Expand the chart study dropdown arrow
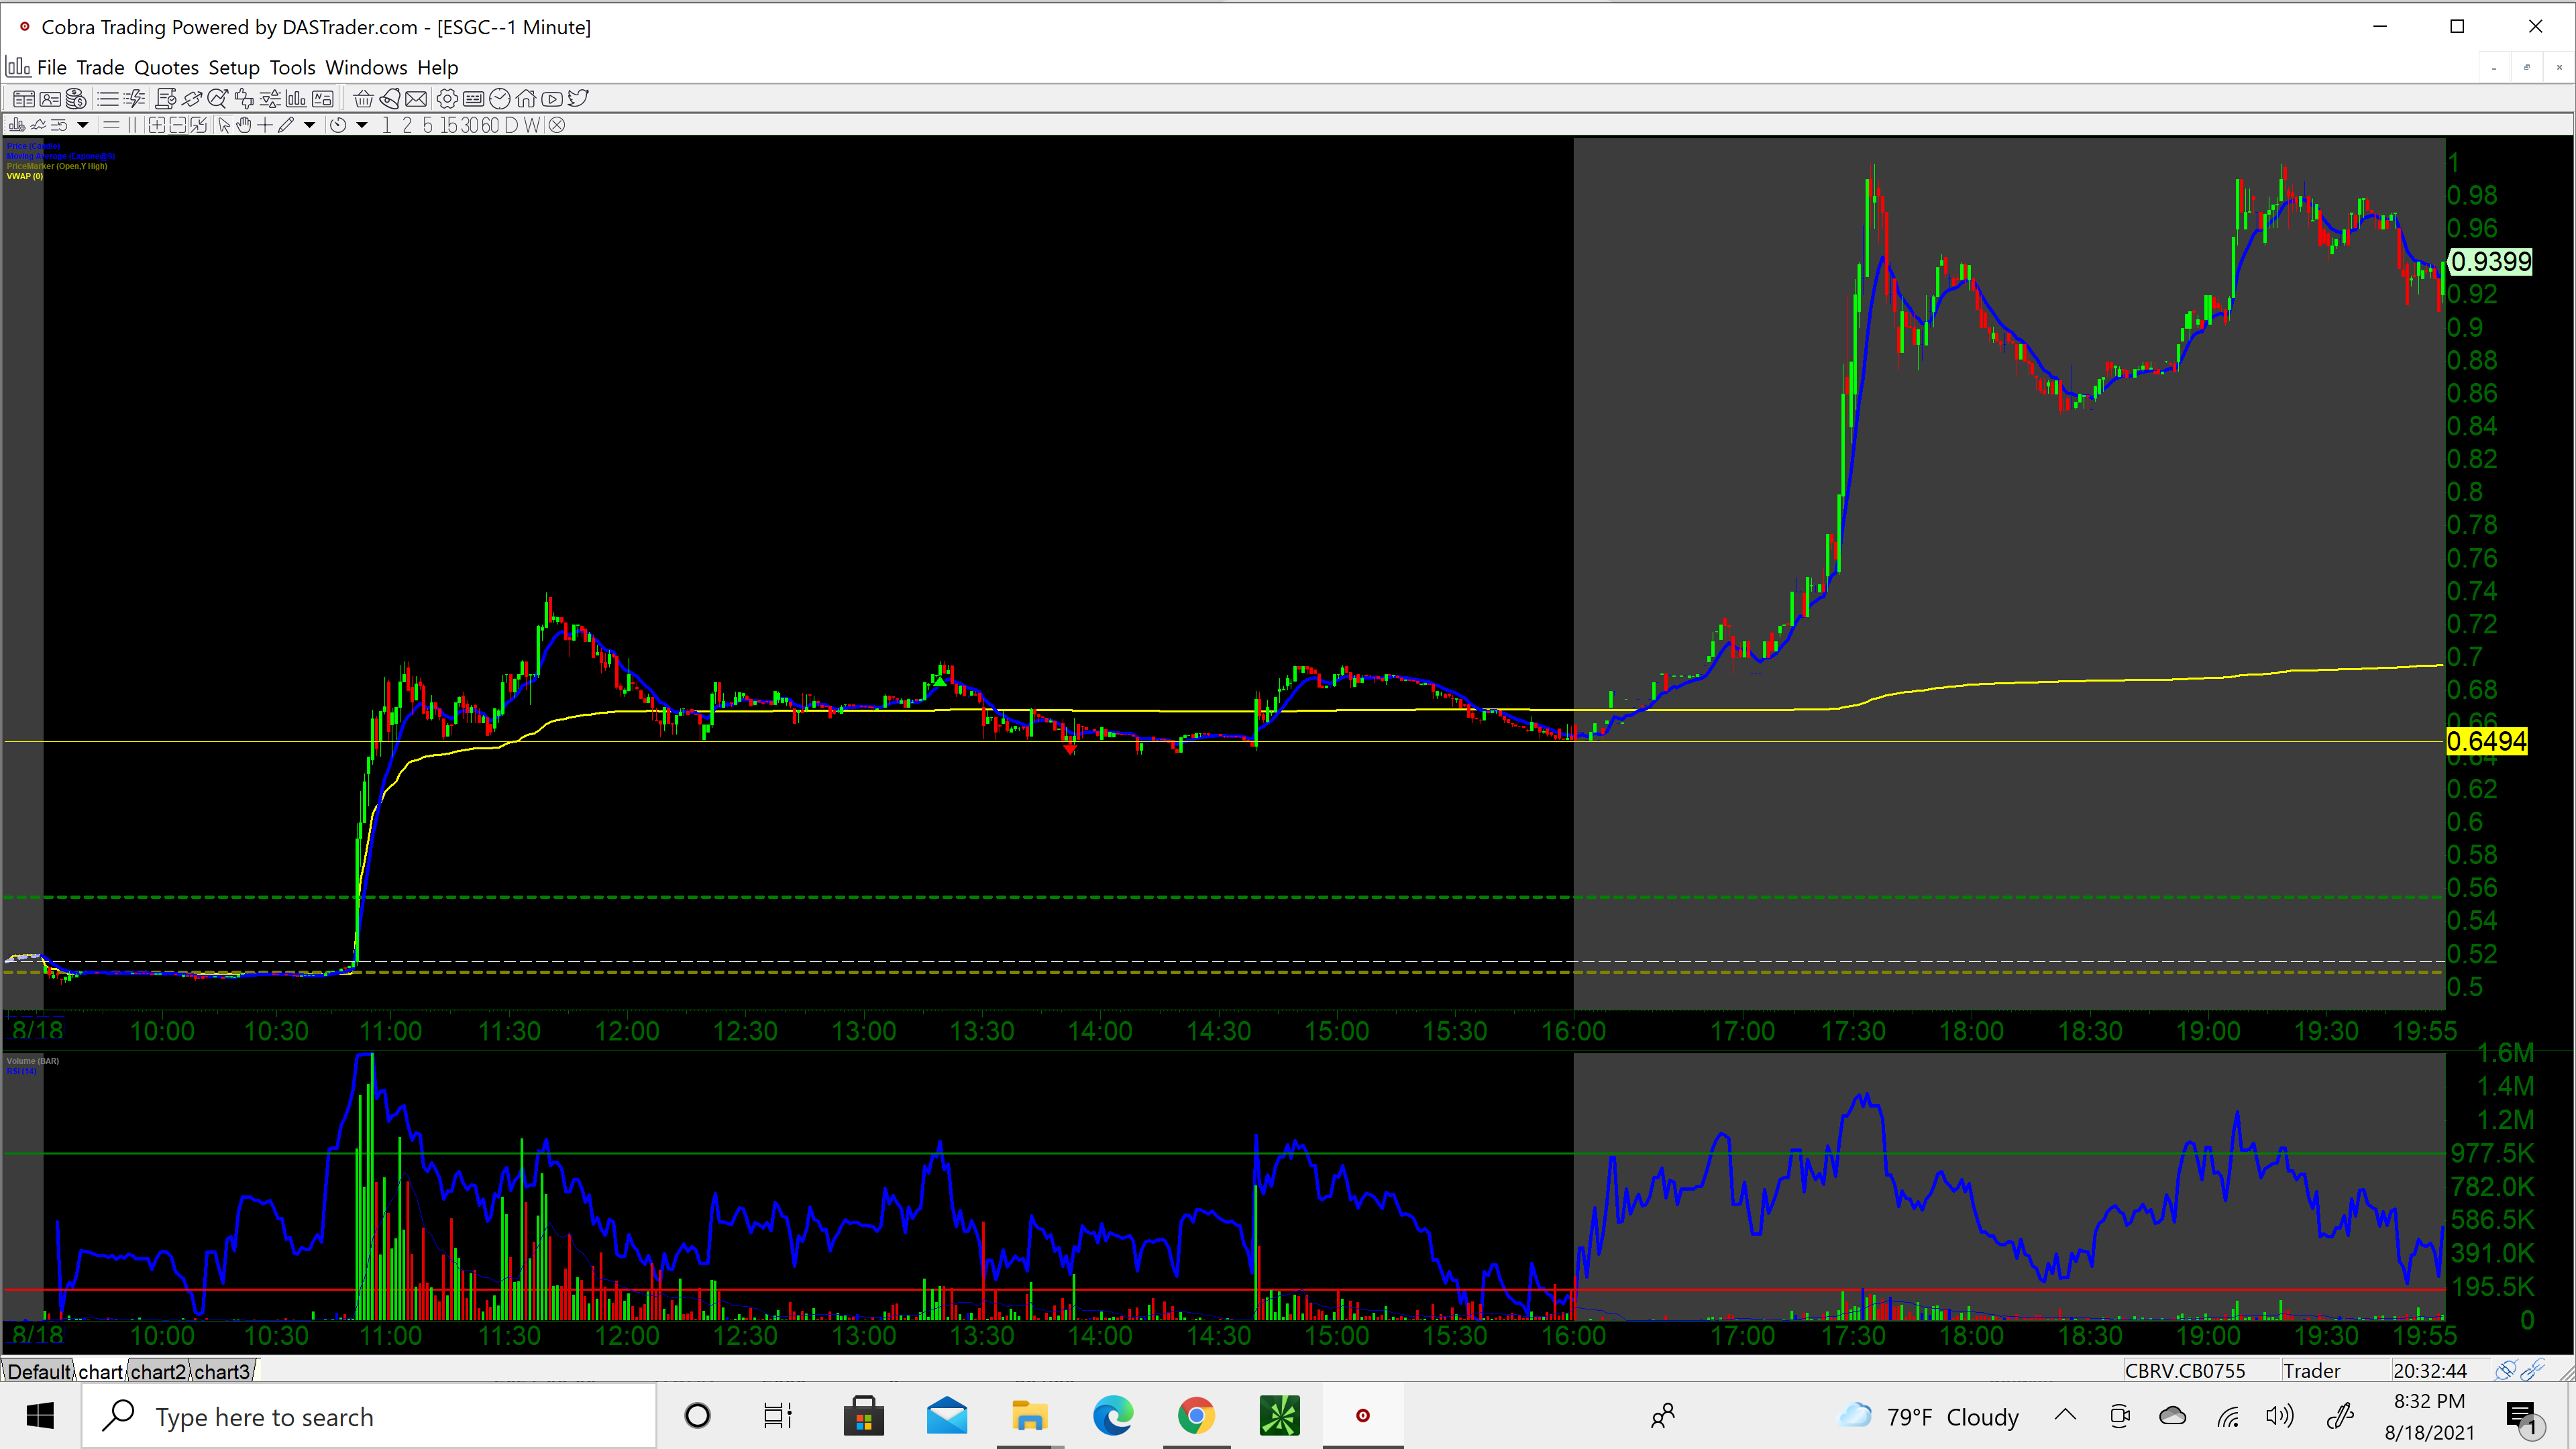 83,125
